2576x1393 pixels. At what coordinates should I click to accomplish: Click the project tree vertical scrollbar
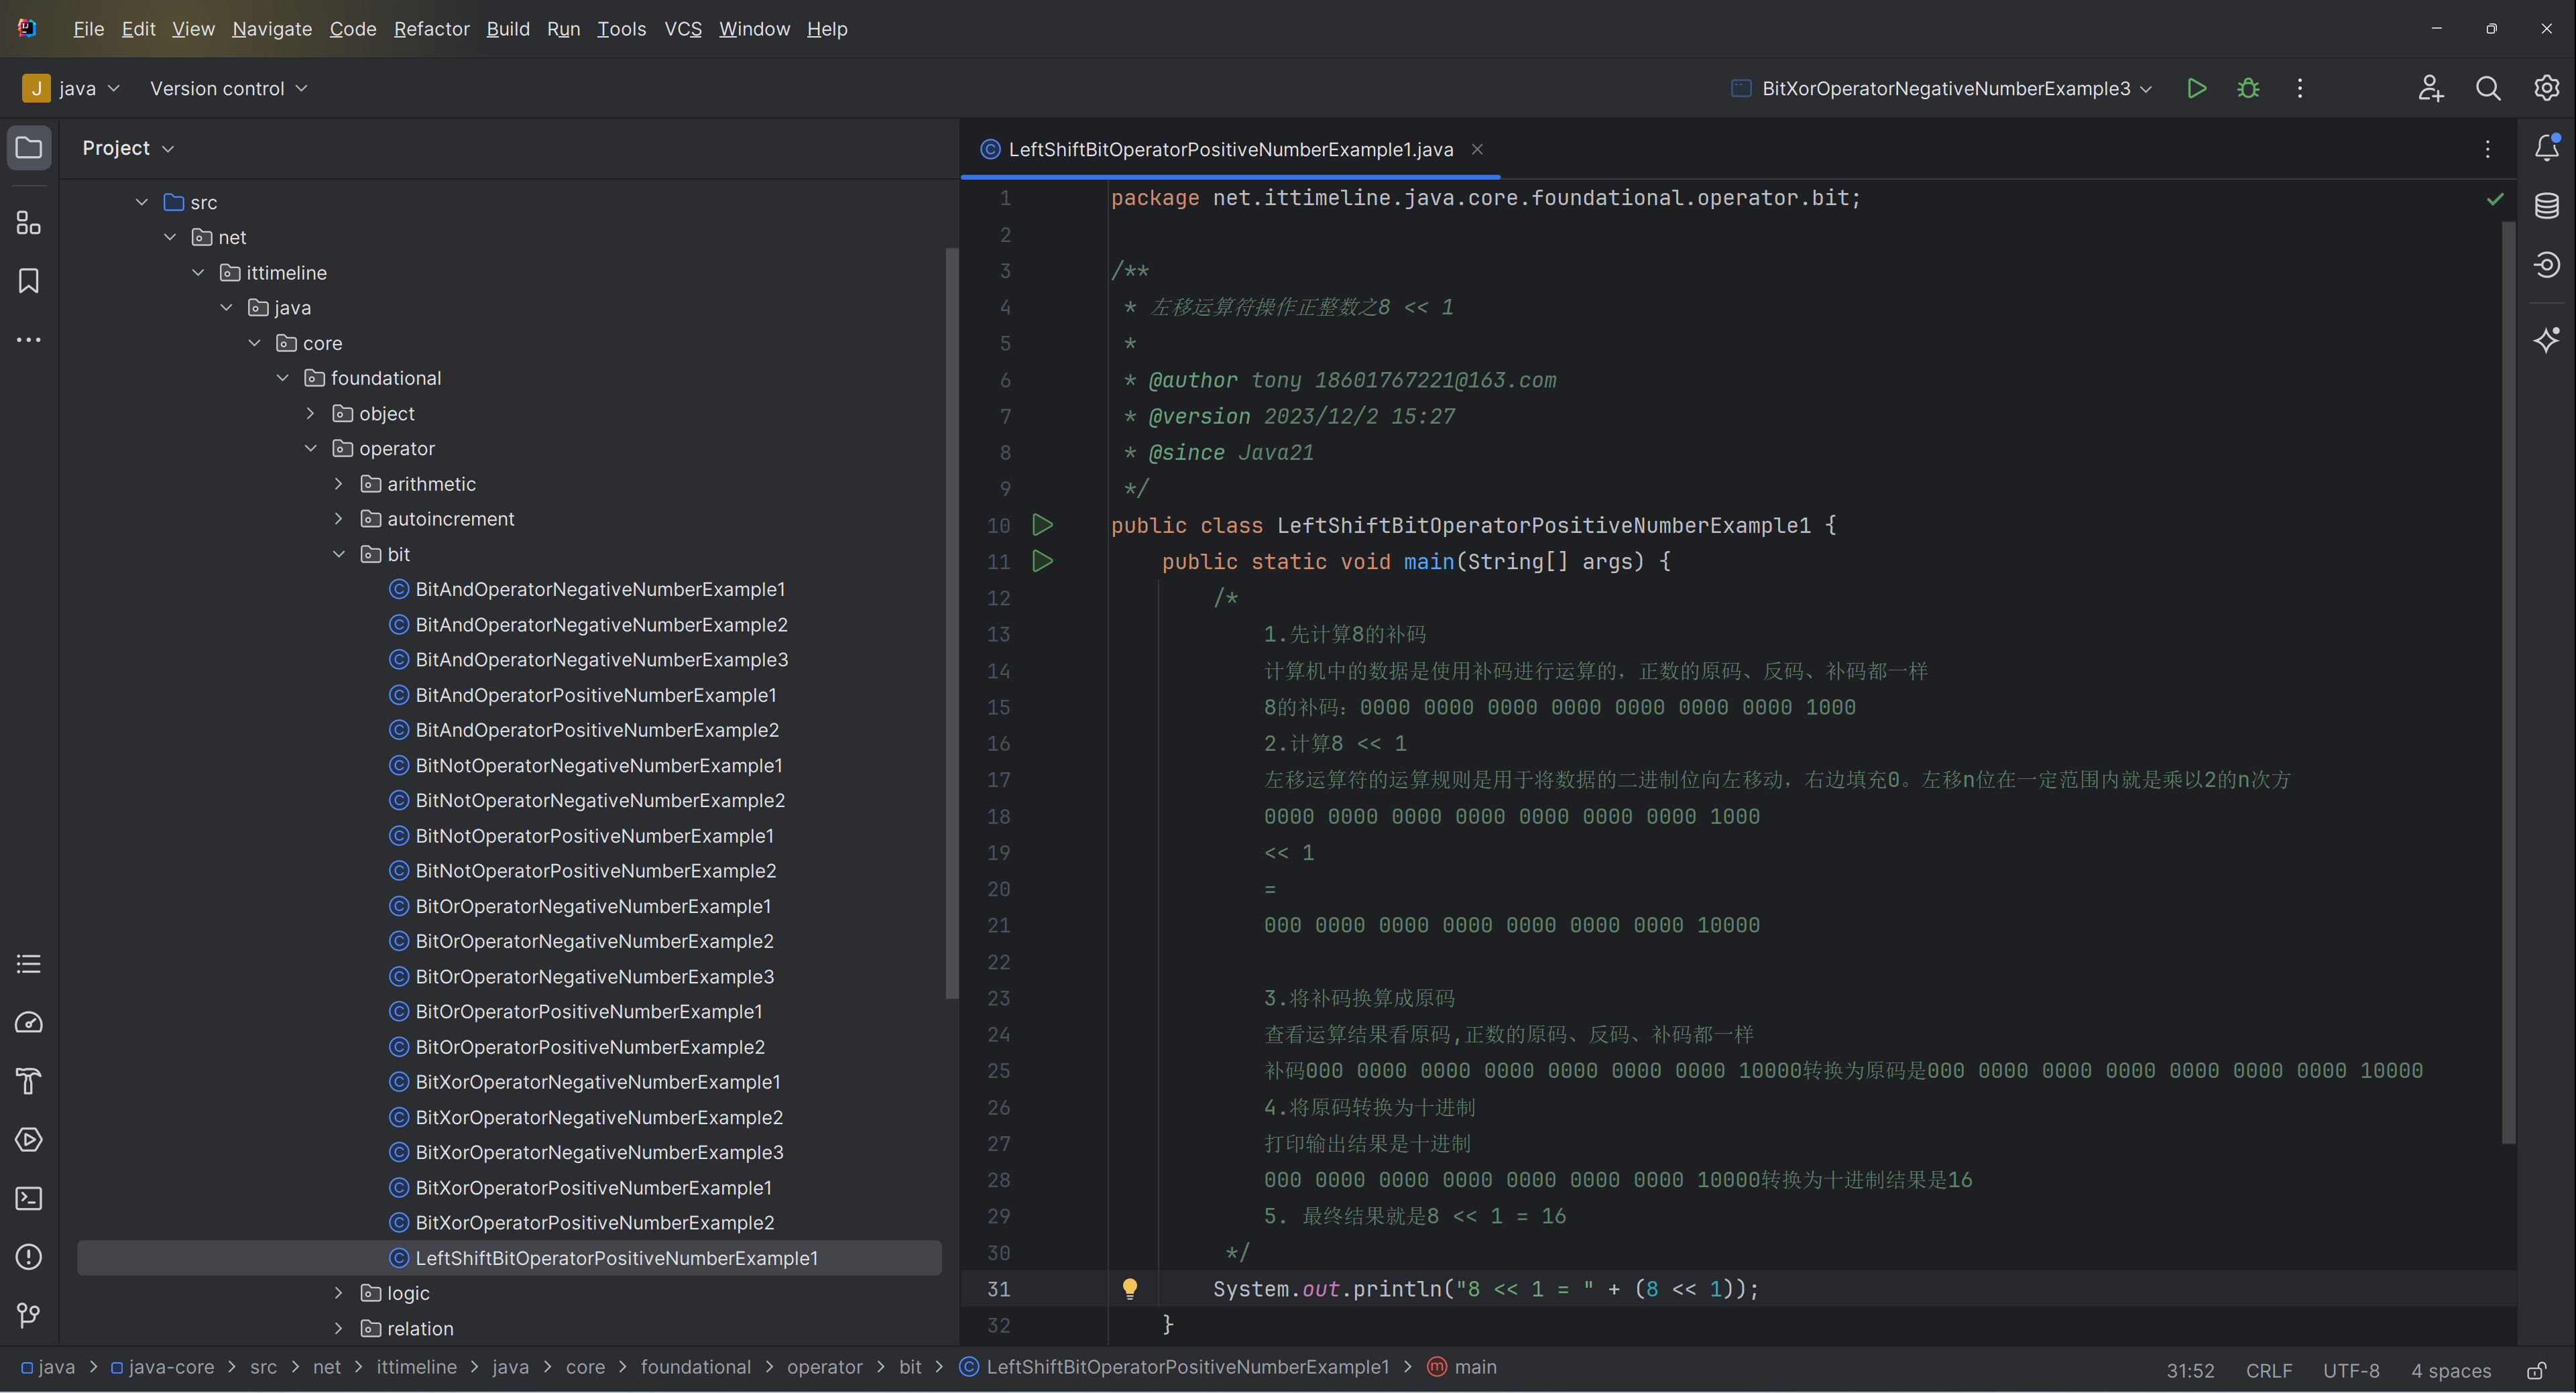pos(951,623)
